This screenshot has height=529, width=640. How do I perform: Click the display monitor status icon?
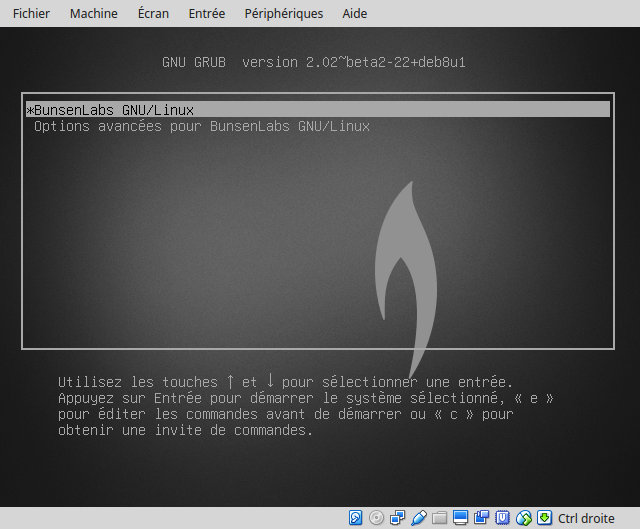(460, 518)
